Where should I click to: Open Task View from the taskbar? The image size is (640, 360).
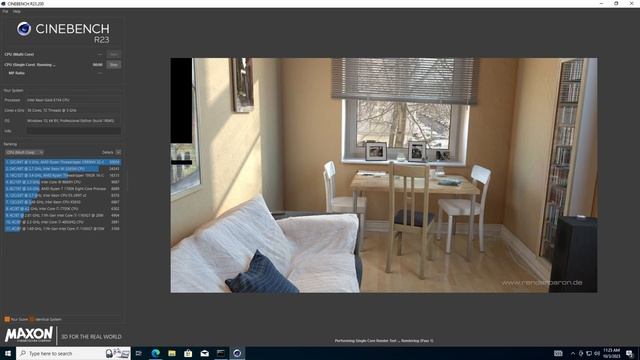pyautogui.click(x=139, y=353)
